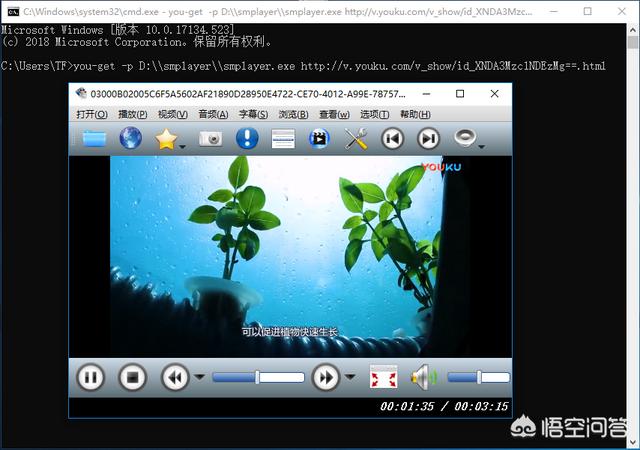The image size is (640, 450).
Task: Click the film clapper video icon
Action: coord(319,139)
